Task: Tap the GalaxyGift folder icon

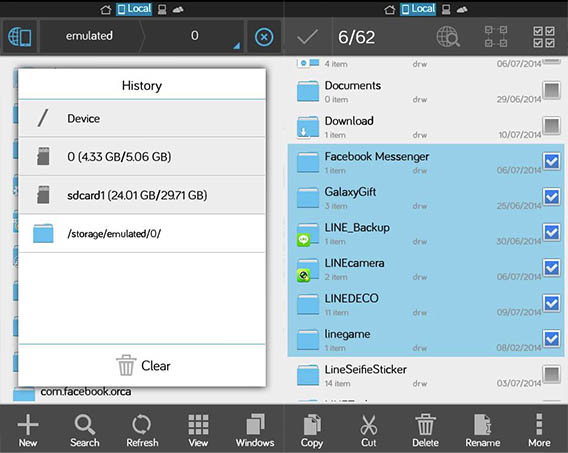Action: (308, 198)
